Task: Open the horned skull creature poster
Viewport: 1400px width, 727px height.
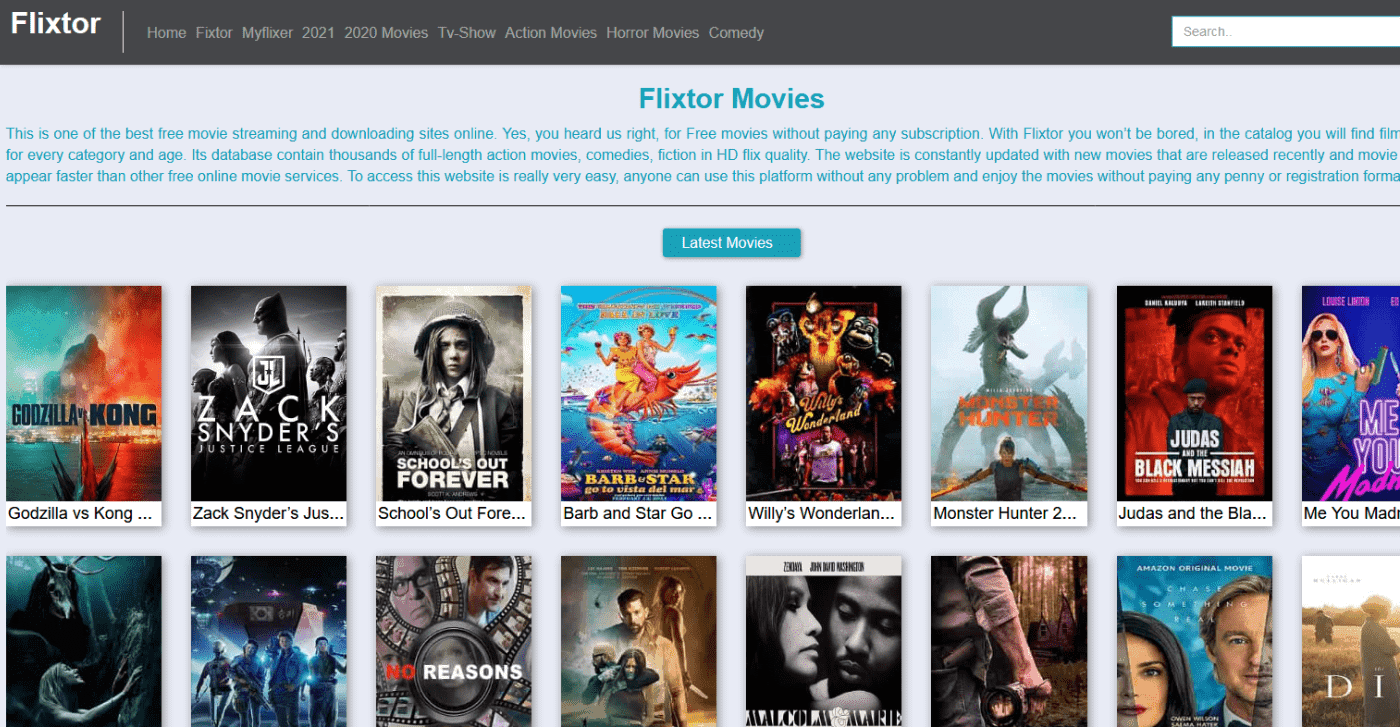Action: 84,641
